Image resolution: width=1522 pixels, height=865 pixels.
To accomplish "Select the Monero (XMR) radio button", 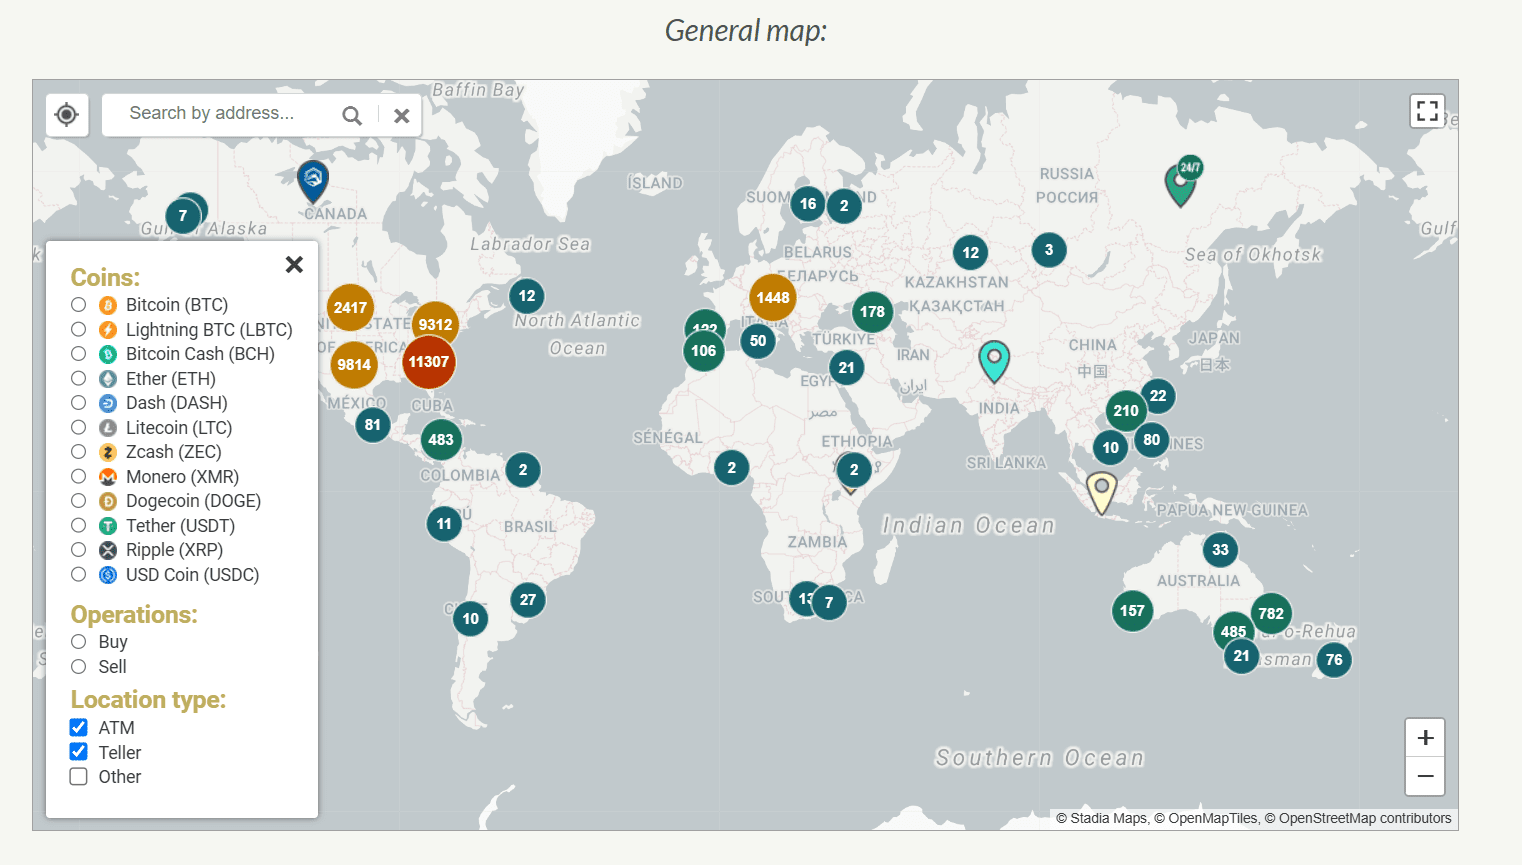I will (x=78, y=476).
